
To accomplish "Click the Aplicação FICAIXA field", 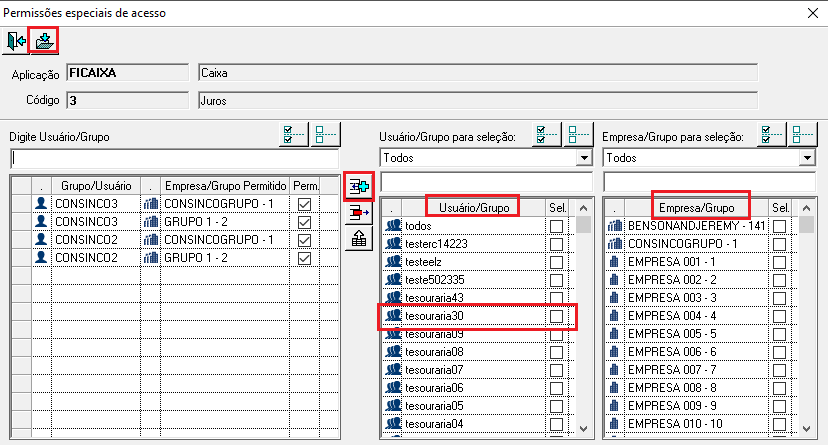I will (x=127, y=73).
